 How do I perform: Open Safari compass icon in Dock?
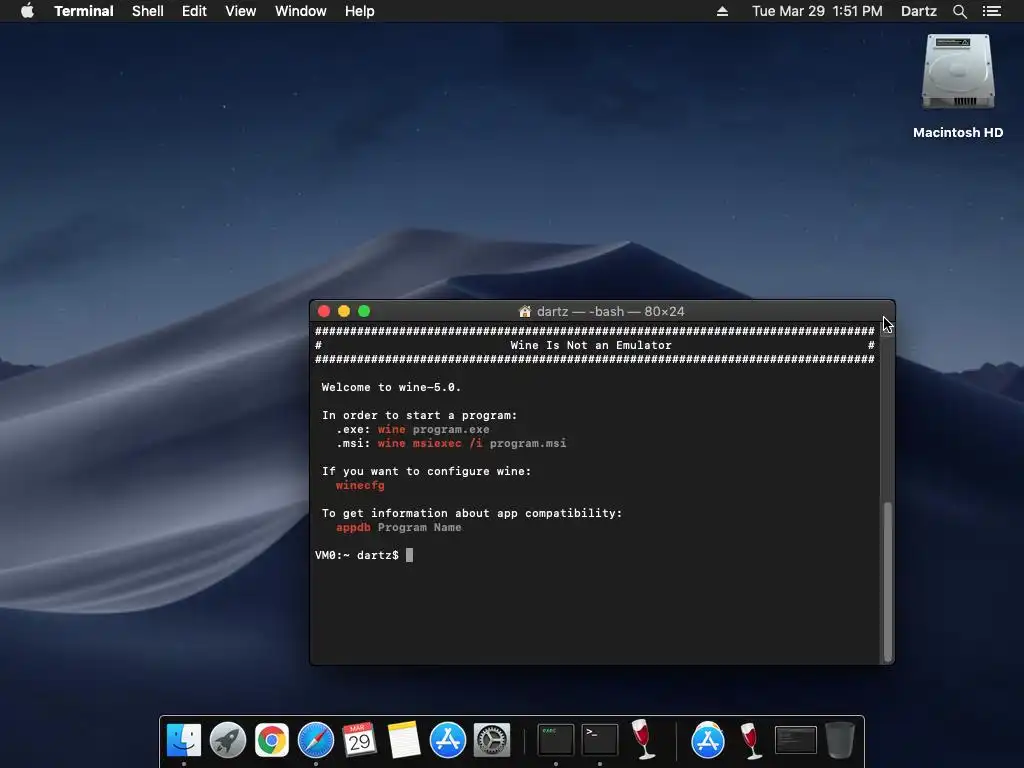tap(315, 740)
